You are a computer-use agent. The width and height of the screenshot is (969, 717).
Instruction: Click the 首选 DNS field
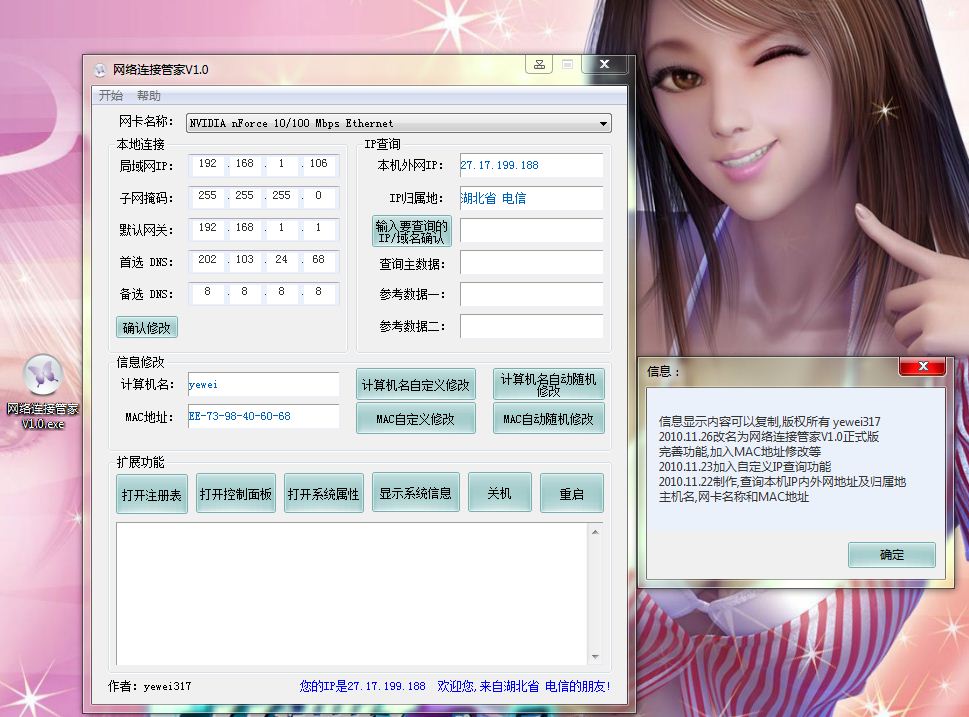(263, 261)
